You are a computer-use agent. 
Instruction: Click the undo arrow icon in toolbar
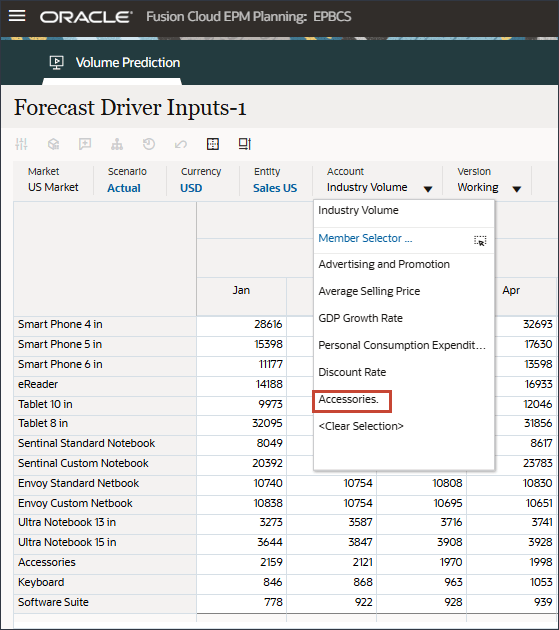(x=181, y=144)
